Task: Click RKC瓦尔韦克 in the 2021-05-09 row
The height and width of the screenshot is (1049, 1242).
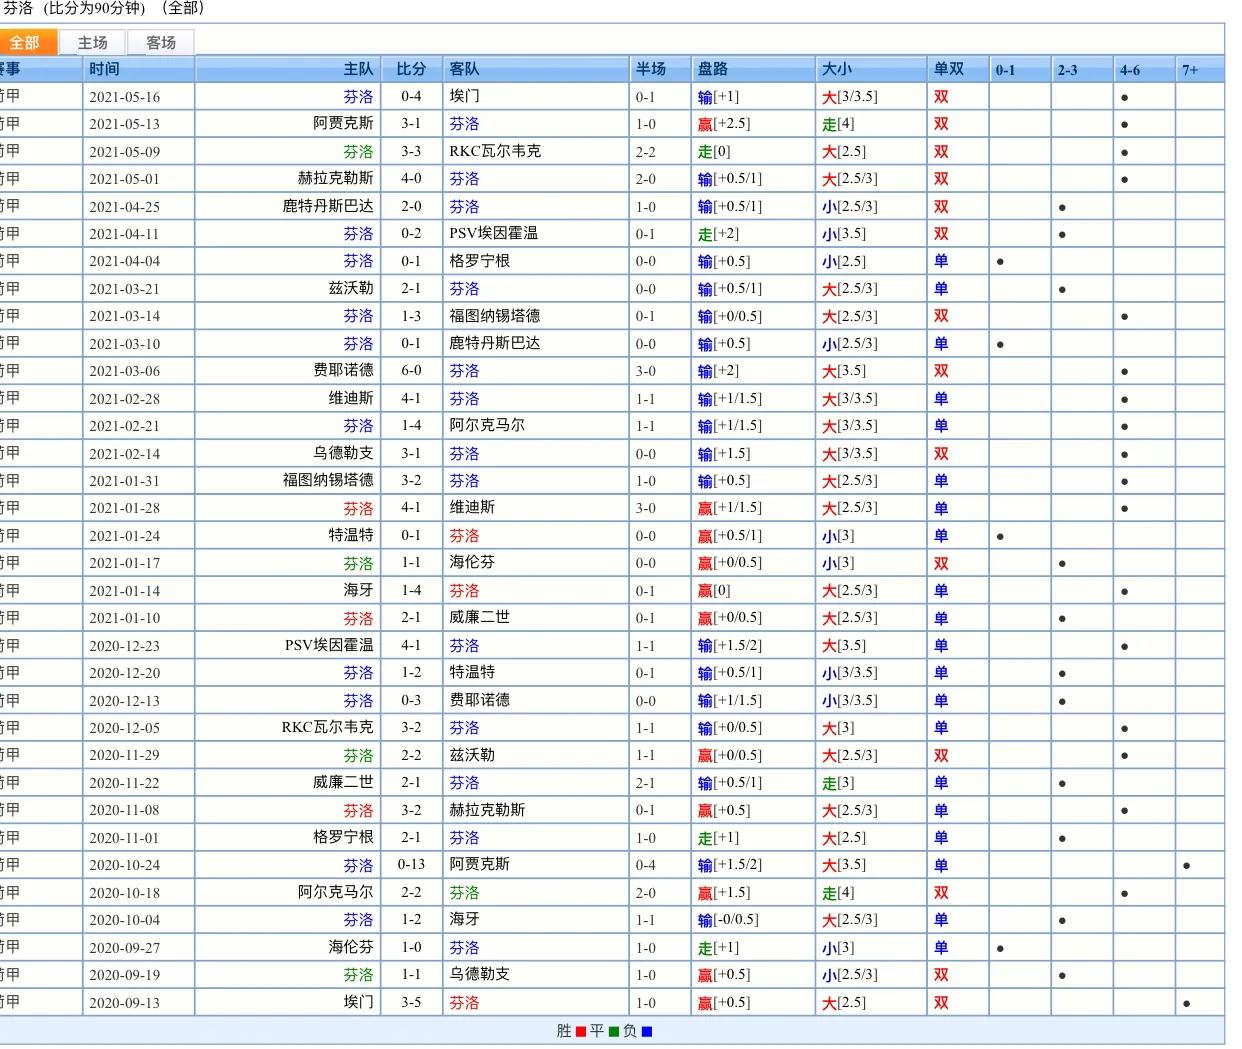Action: pos(494,151)
